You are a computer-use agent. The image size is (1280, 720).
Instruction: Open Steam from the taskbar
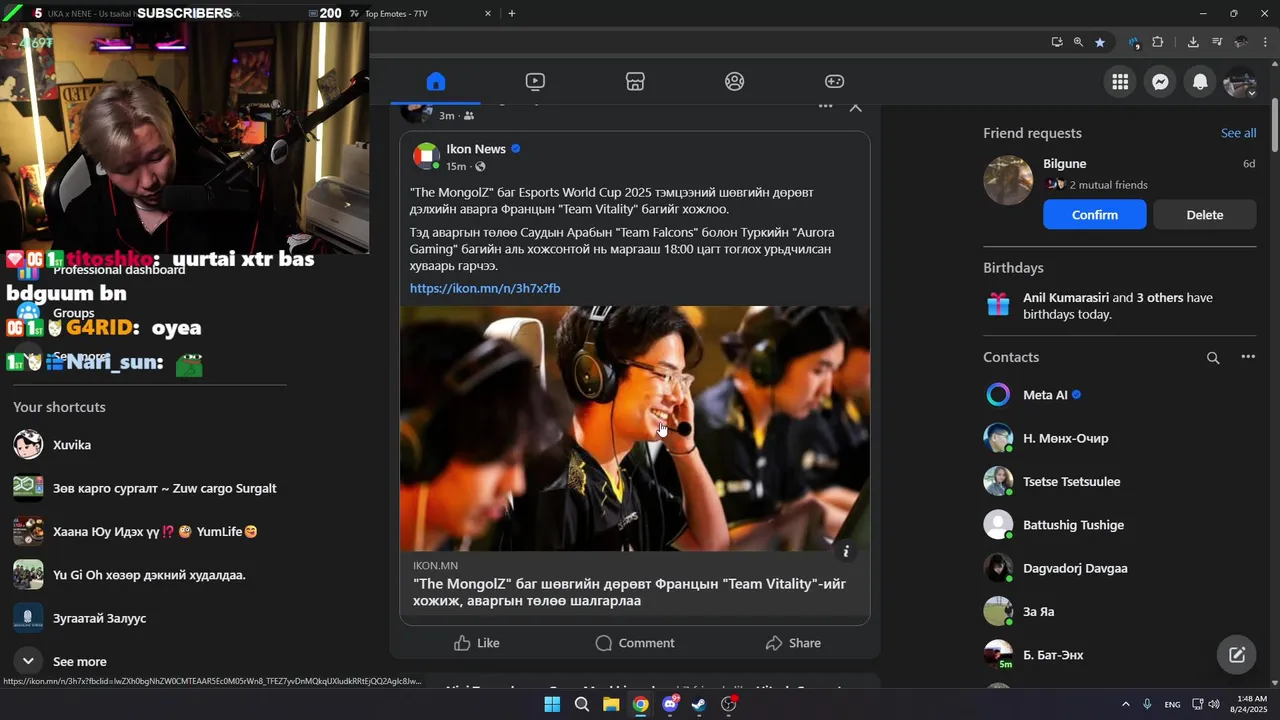[x=699, y=704]
